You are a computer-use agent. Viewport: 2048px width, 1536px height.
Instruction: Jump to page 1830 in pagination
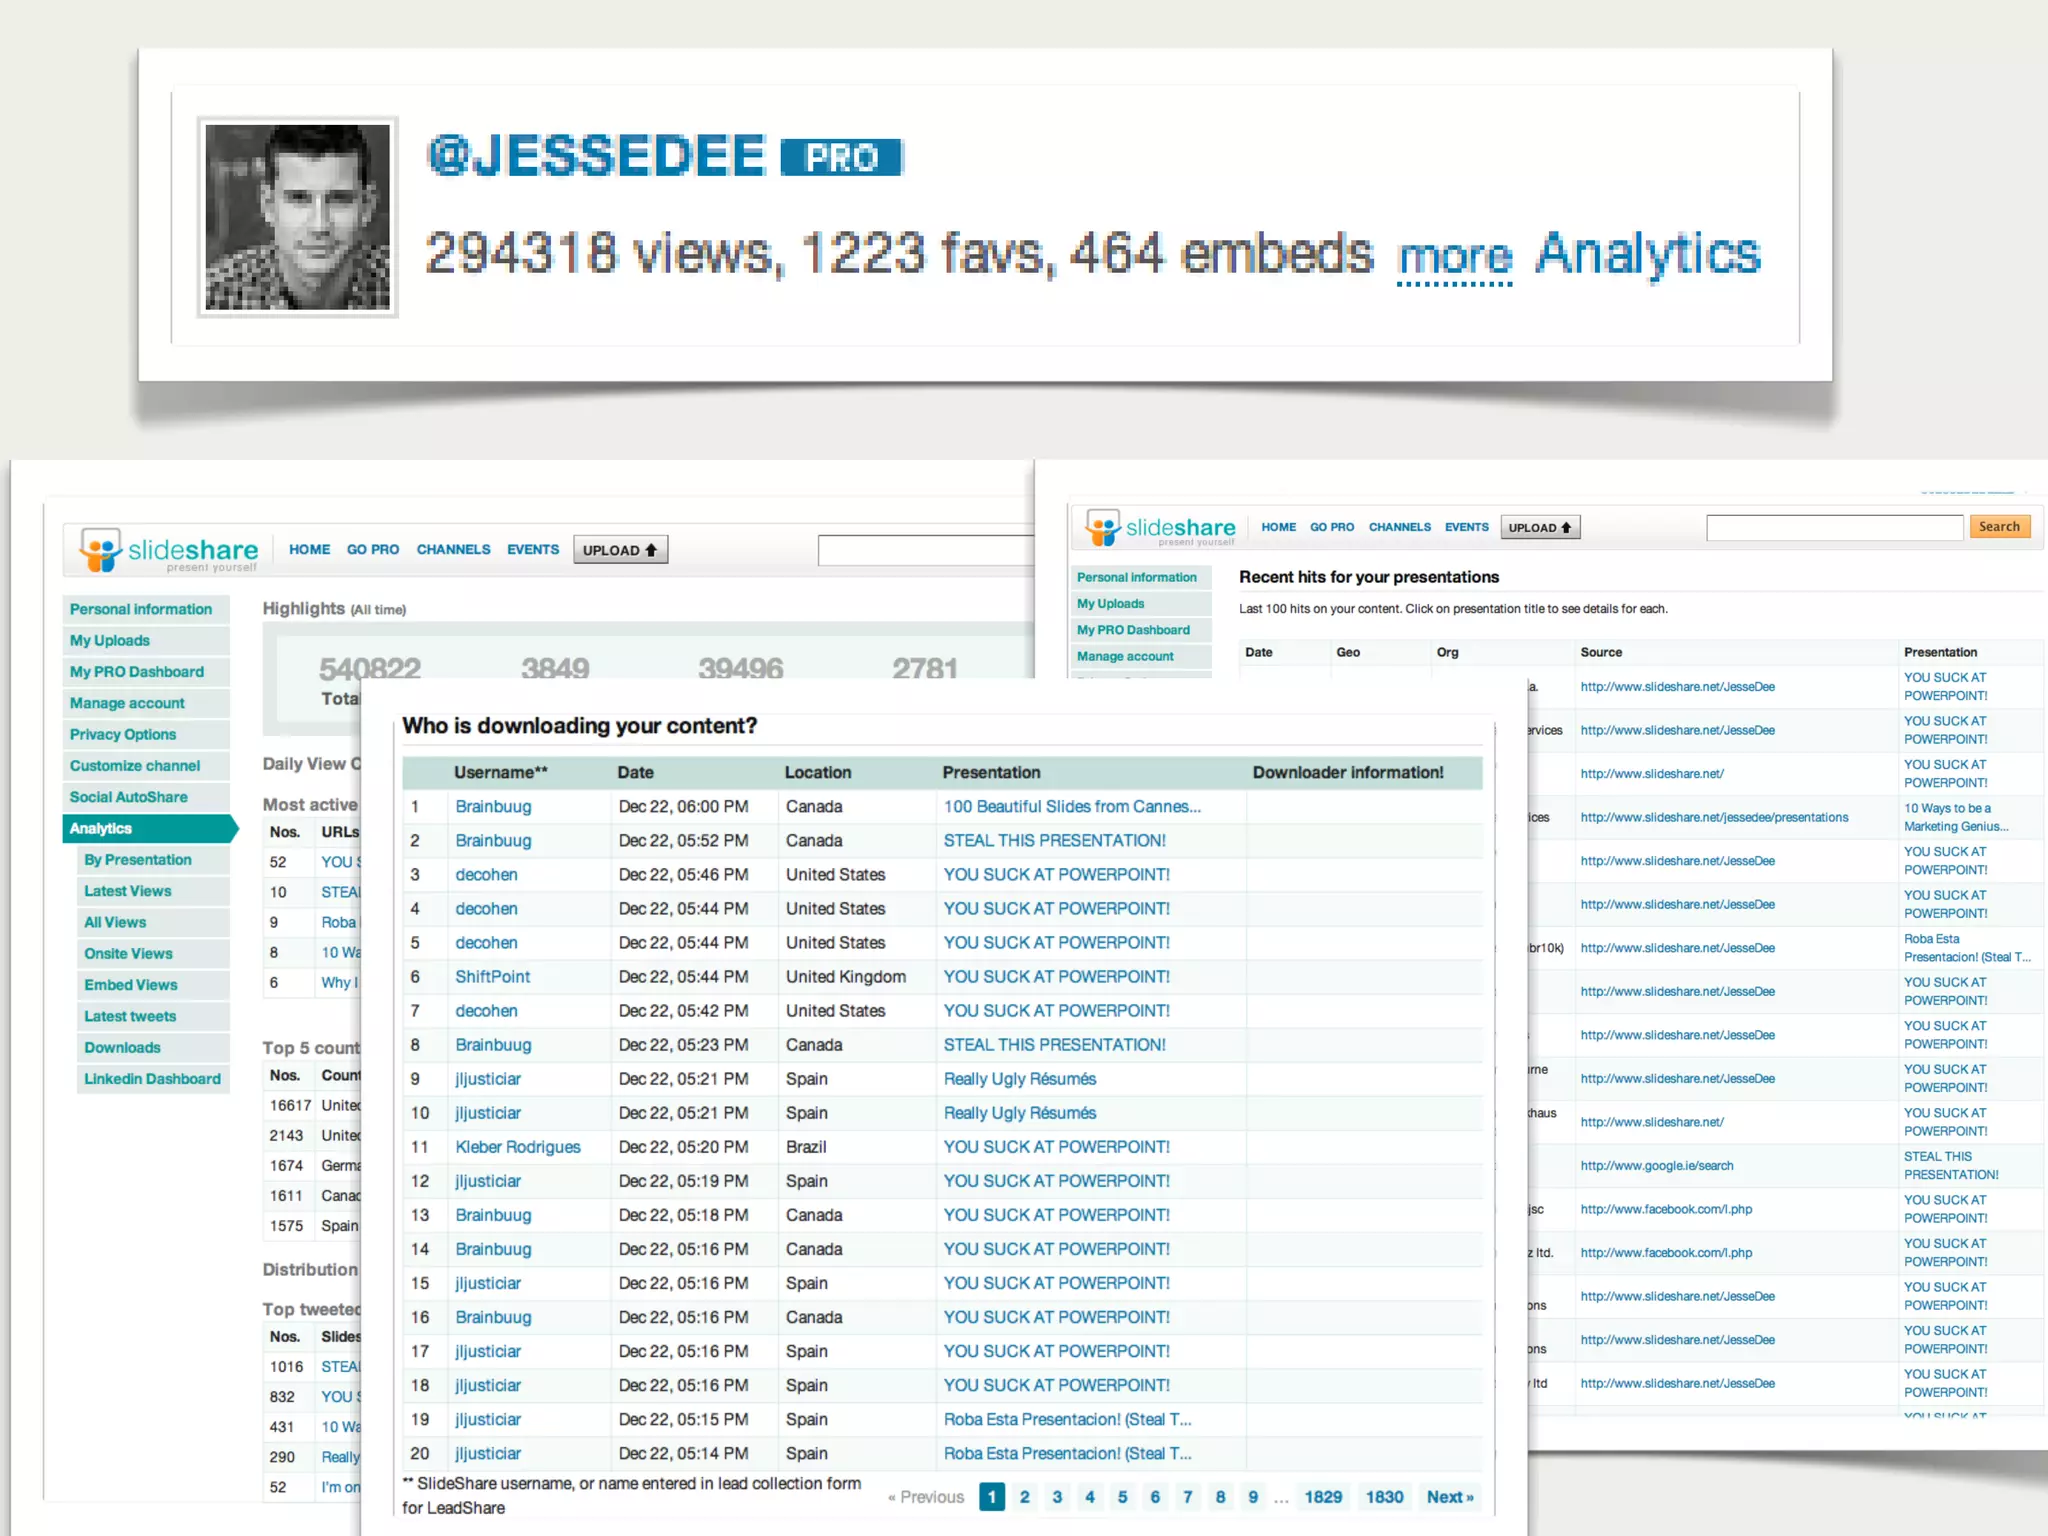[x=1384, y=1497]
